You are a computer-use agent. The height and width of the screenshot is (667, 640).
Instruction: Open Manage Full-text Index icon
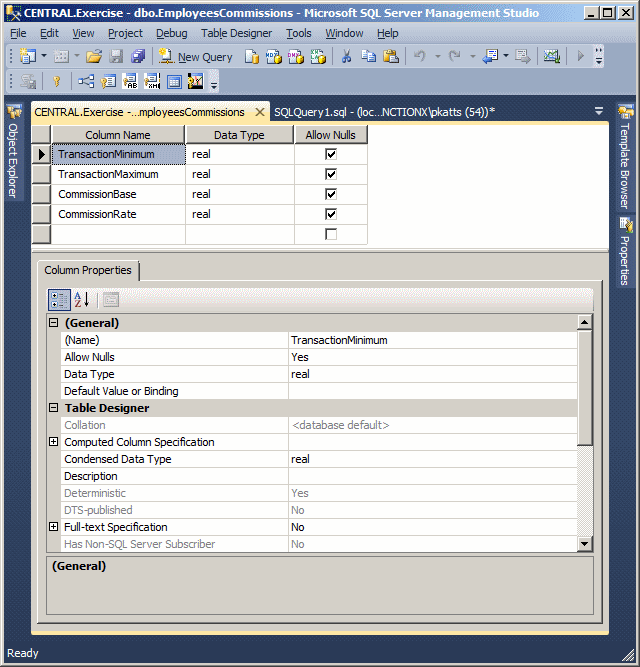coord(130,81)
